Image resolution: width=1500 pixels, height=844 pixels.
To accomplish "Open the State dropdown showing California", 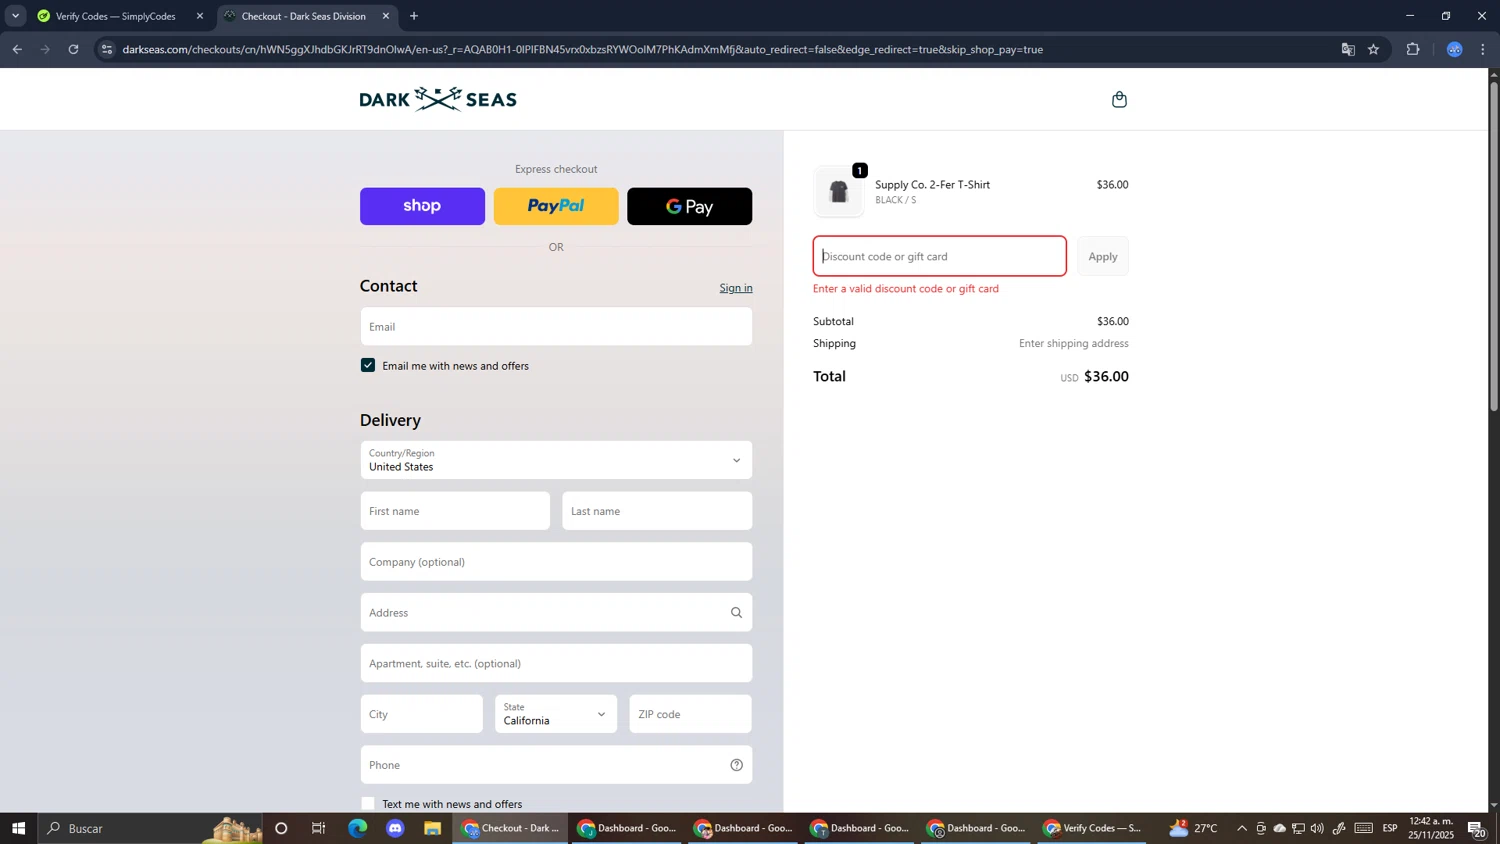I will coord(556,714).
